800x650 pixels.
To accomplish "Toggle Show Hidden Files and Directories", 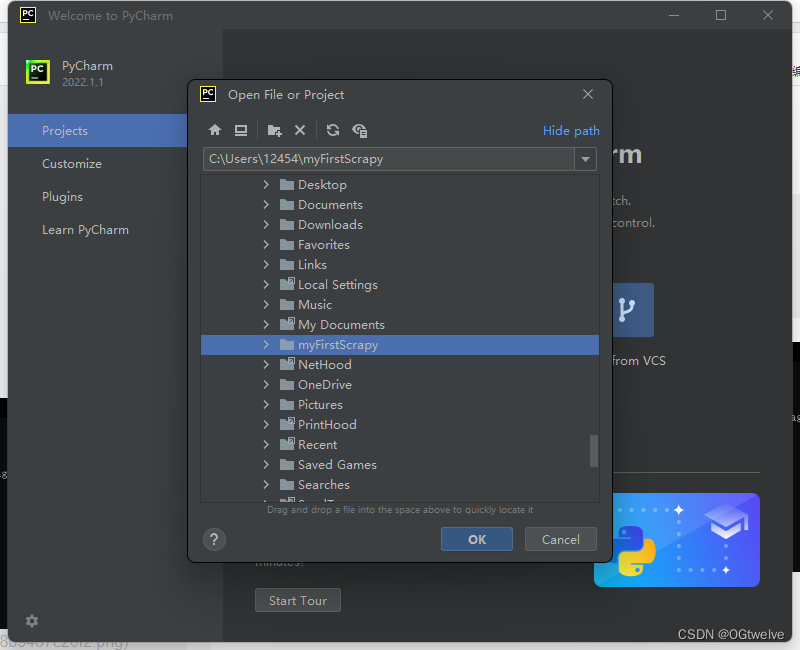I will click(360, 131).
